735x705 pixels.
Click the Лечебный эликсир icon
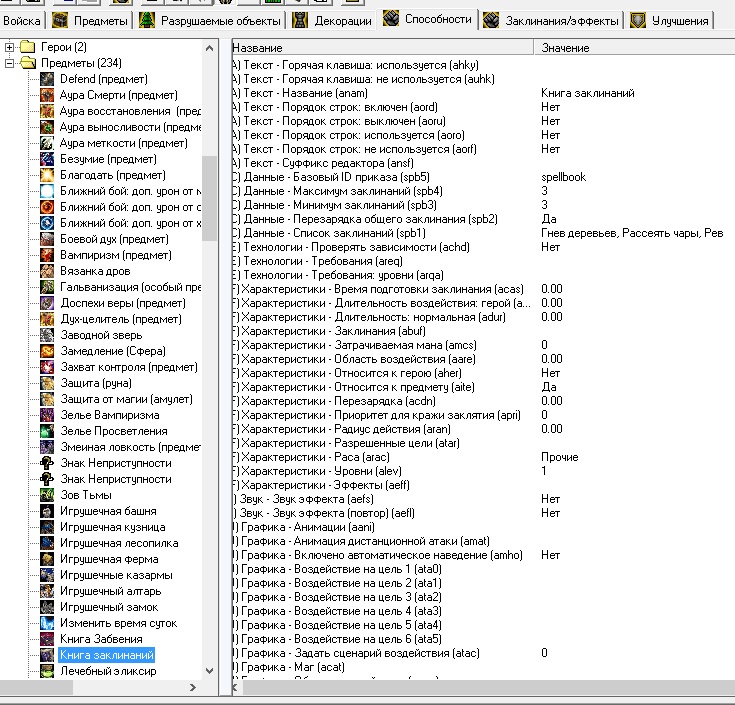[x=47, y=671]
